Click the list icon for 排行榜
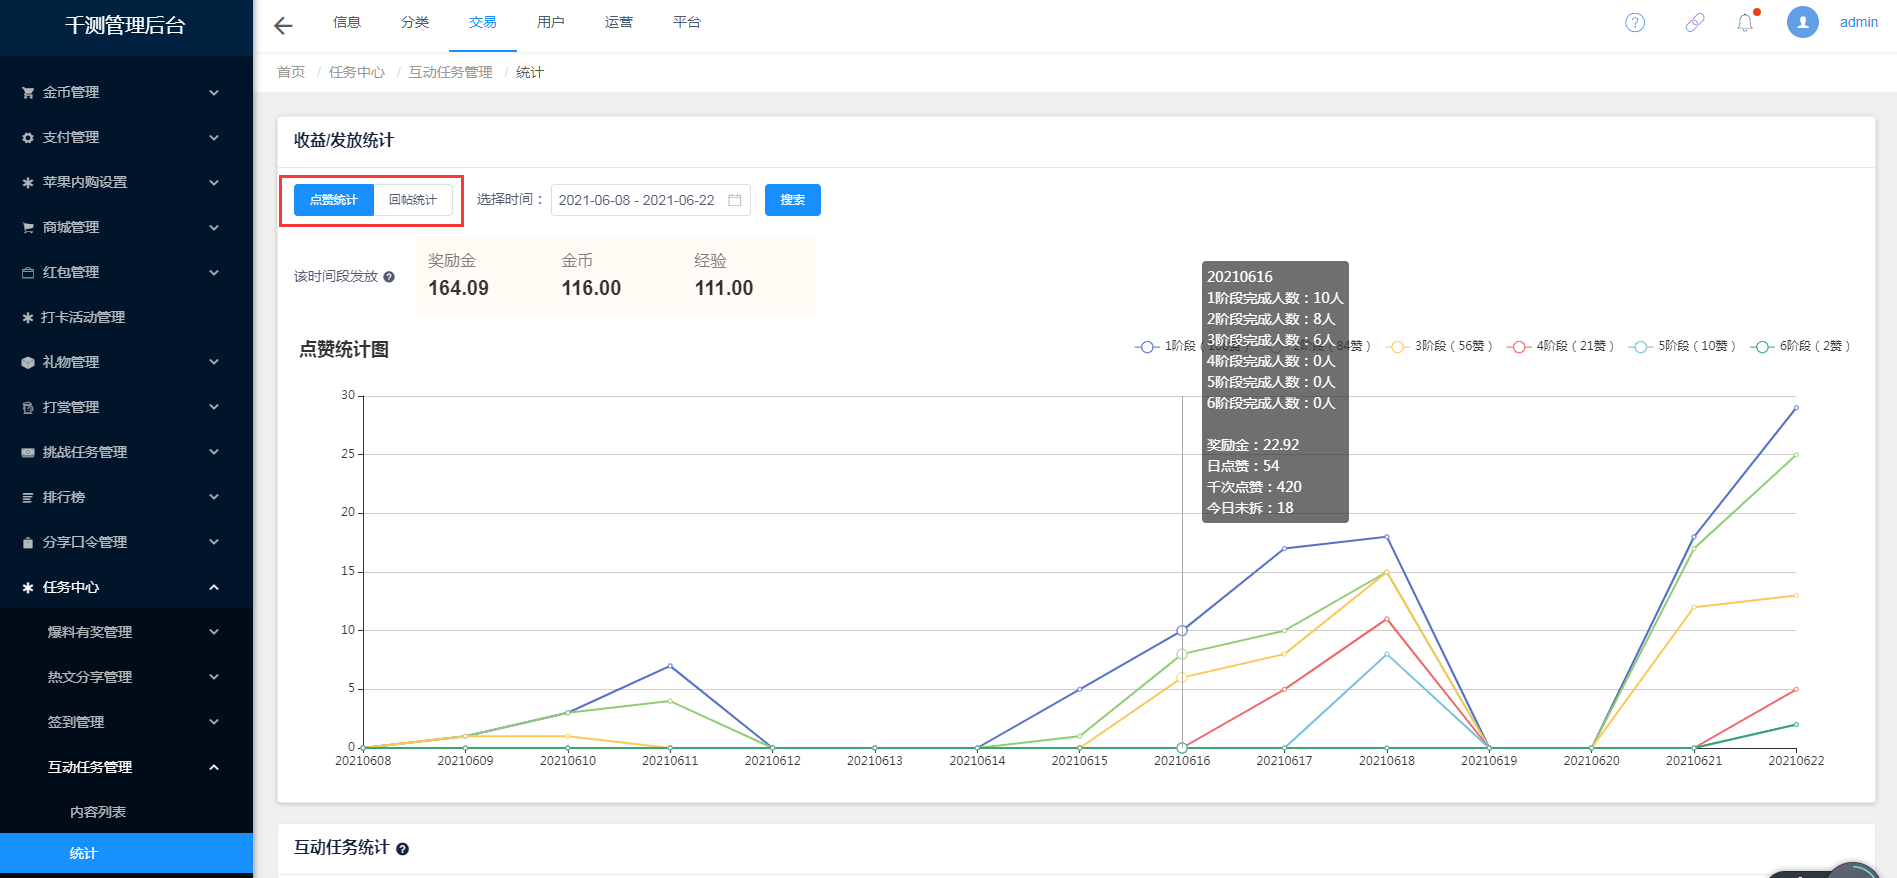 point(28,497)
